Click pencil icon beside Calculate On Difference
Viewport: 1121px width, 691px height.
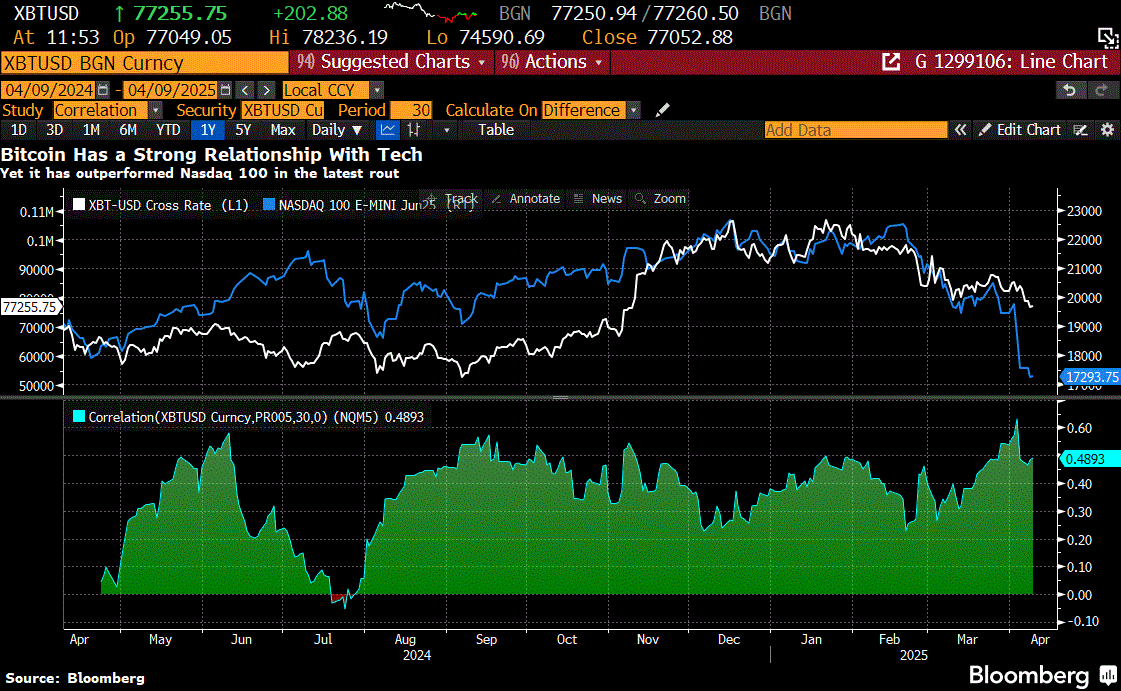(663, 110)
